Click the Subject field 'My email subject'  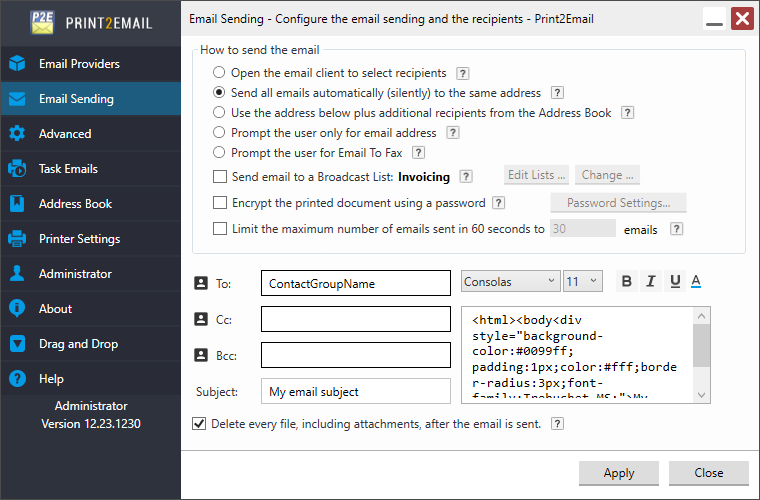(356, 391)
